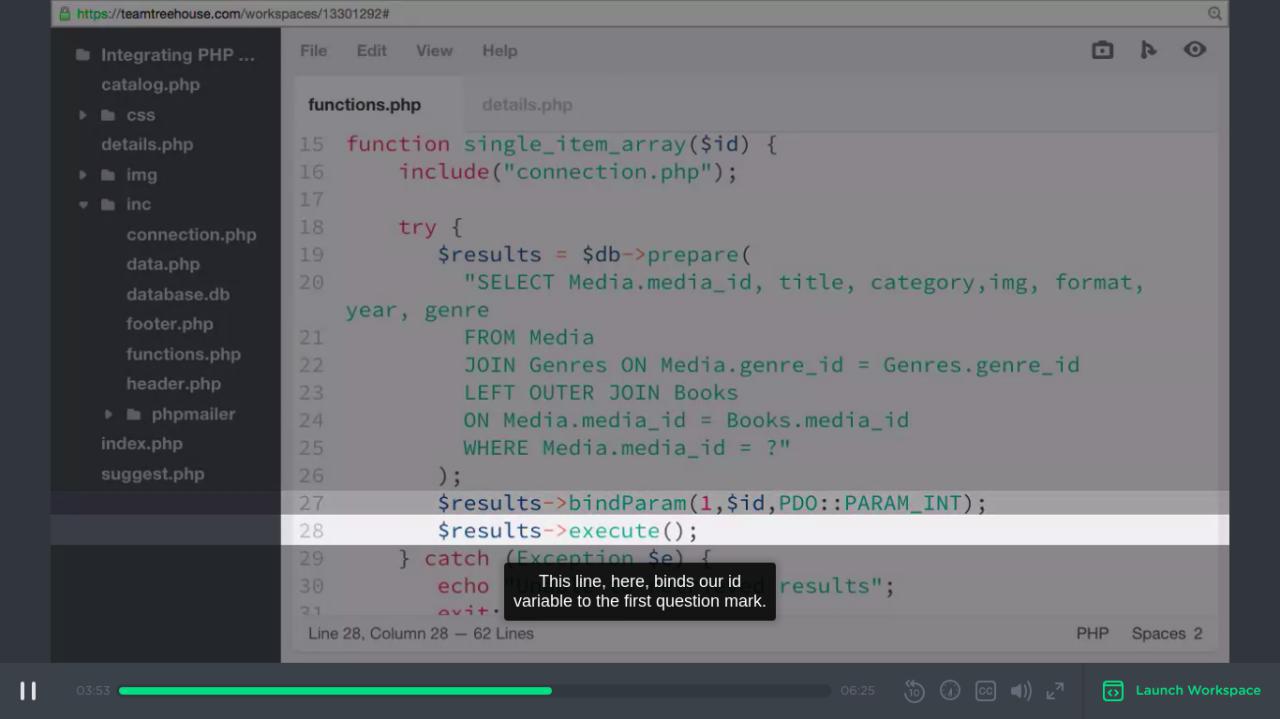Preview the workspace with the eye icon
Image resolution: width=1280 pixels, height=719 pixels.
click(1195, 50)
